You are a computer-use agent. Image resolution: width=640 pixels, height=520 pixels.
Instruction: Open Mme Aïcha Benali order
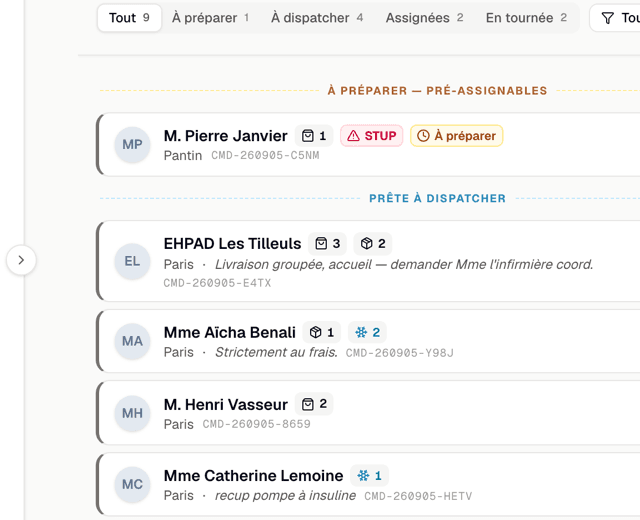(368, 341)
